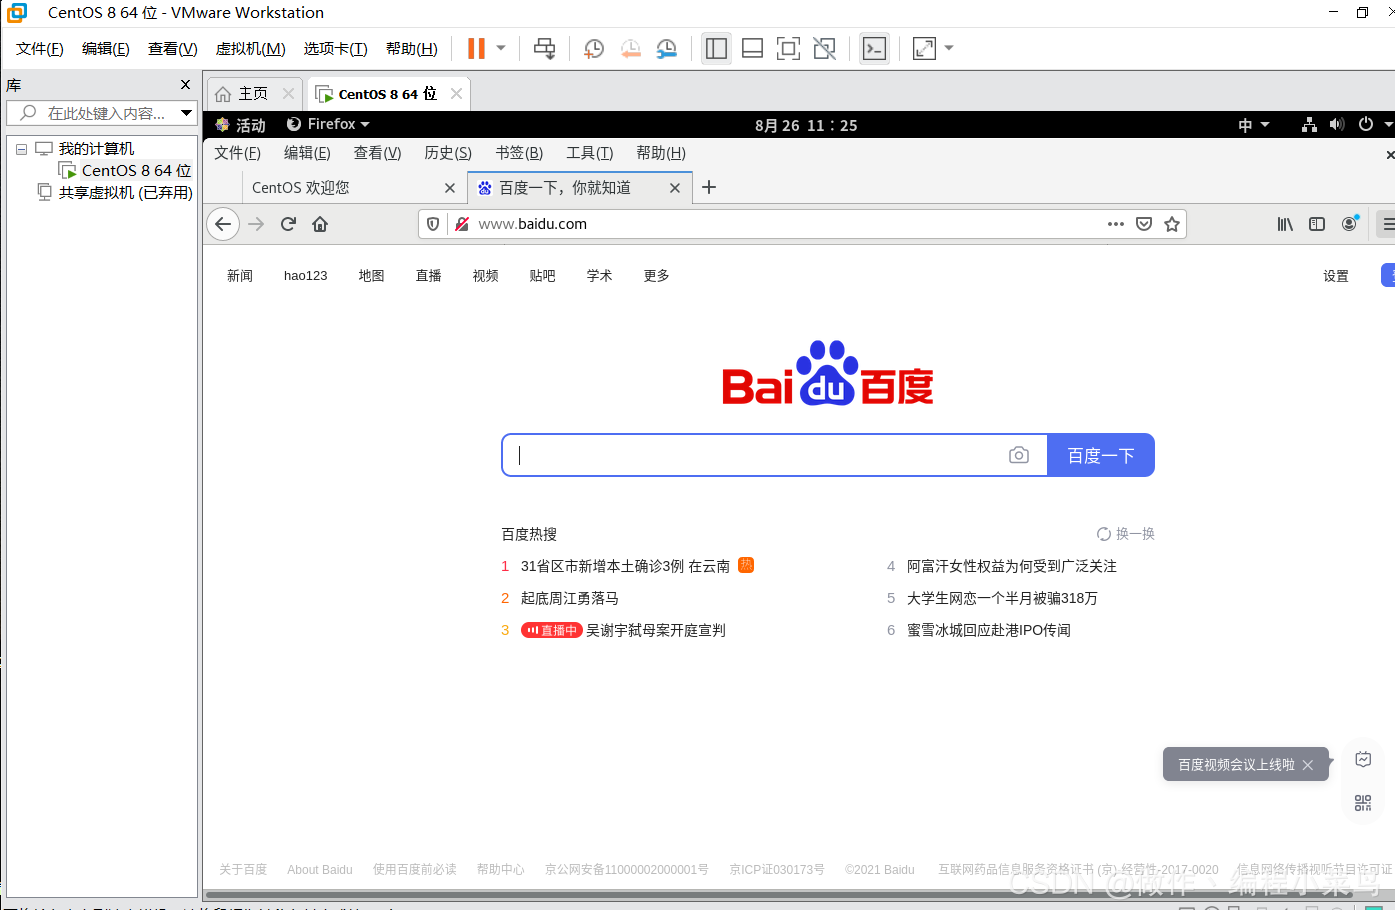Image resolution: width=1395 pixels, height=910 pixels.
Task: Open VMware 选项卡(T) menu
Action: click(x=336, y=49)
